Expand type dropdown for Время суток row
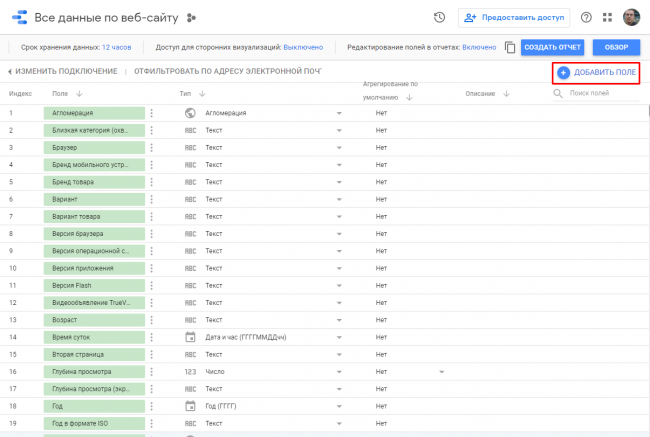650x437 pixels. click(x=339, y=337)
